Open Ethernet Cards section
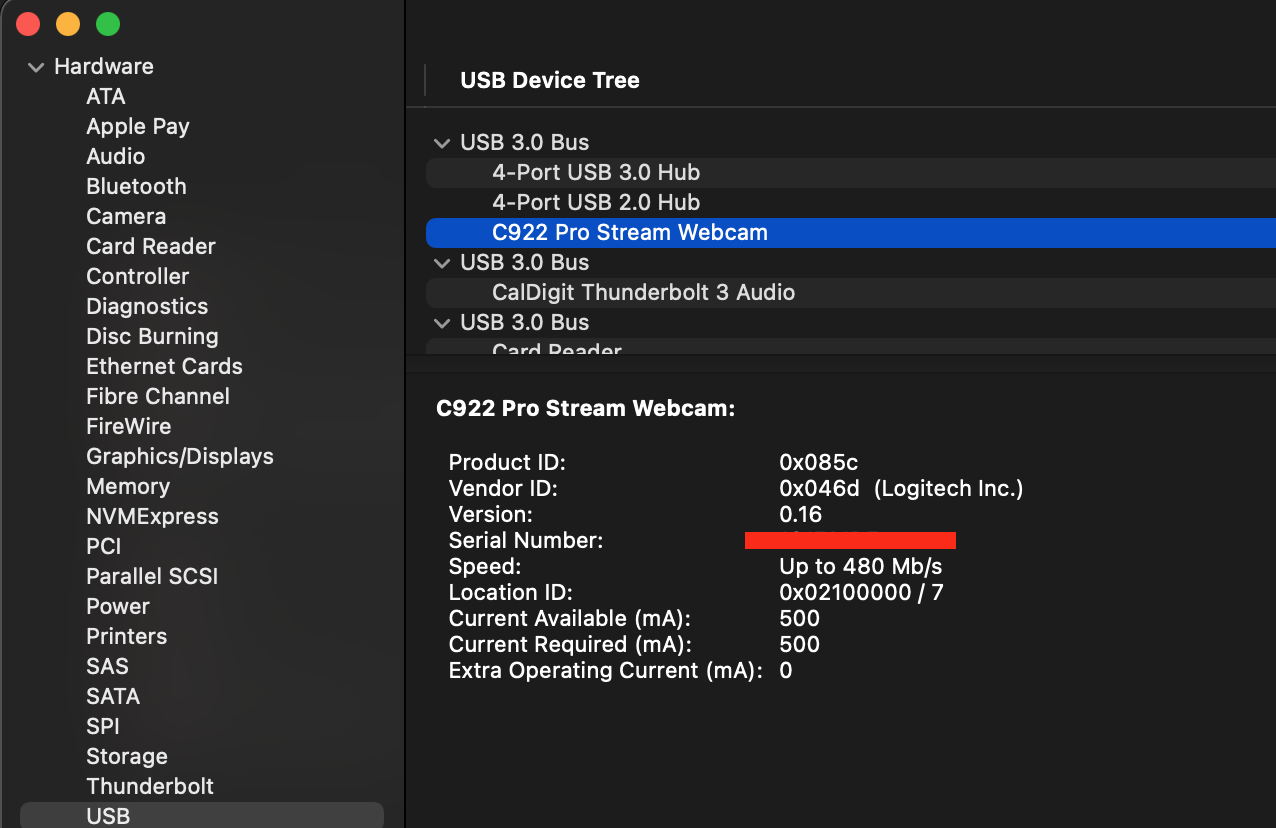This screenshot has width=1276, height=828. coord(164,366)
